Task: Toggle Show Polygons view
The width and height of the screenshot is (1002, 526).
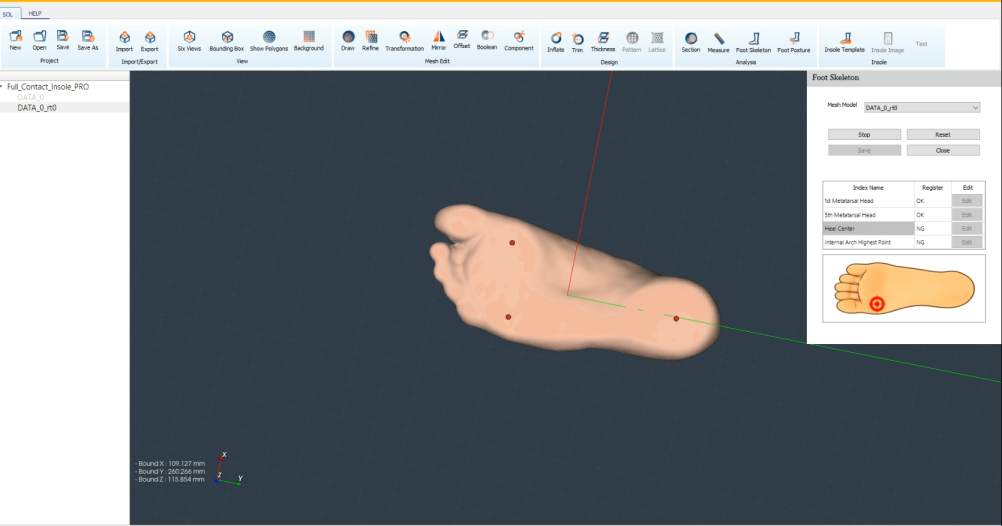Action: [268, 40]
